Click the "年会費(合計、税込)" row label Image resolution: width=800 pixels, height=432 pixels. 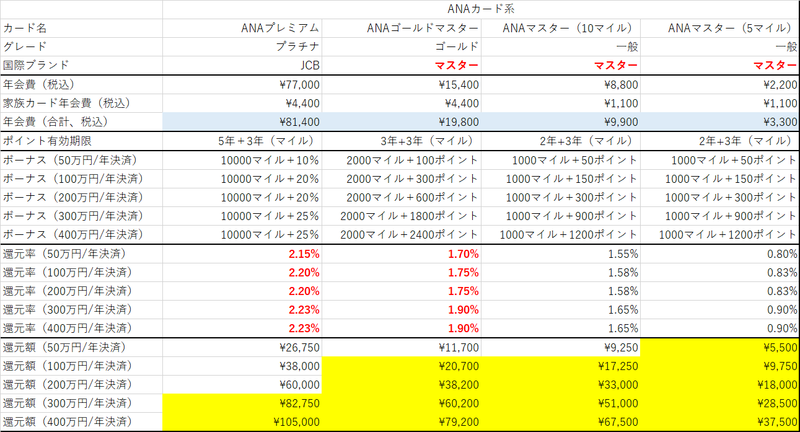click(x=55, y=122)
